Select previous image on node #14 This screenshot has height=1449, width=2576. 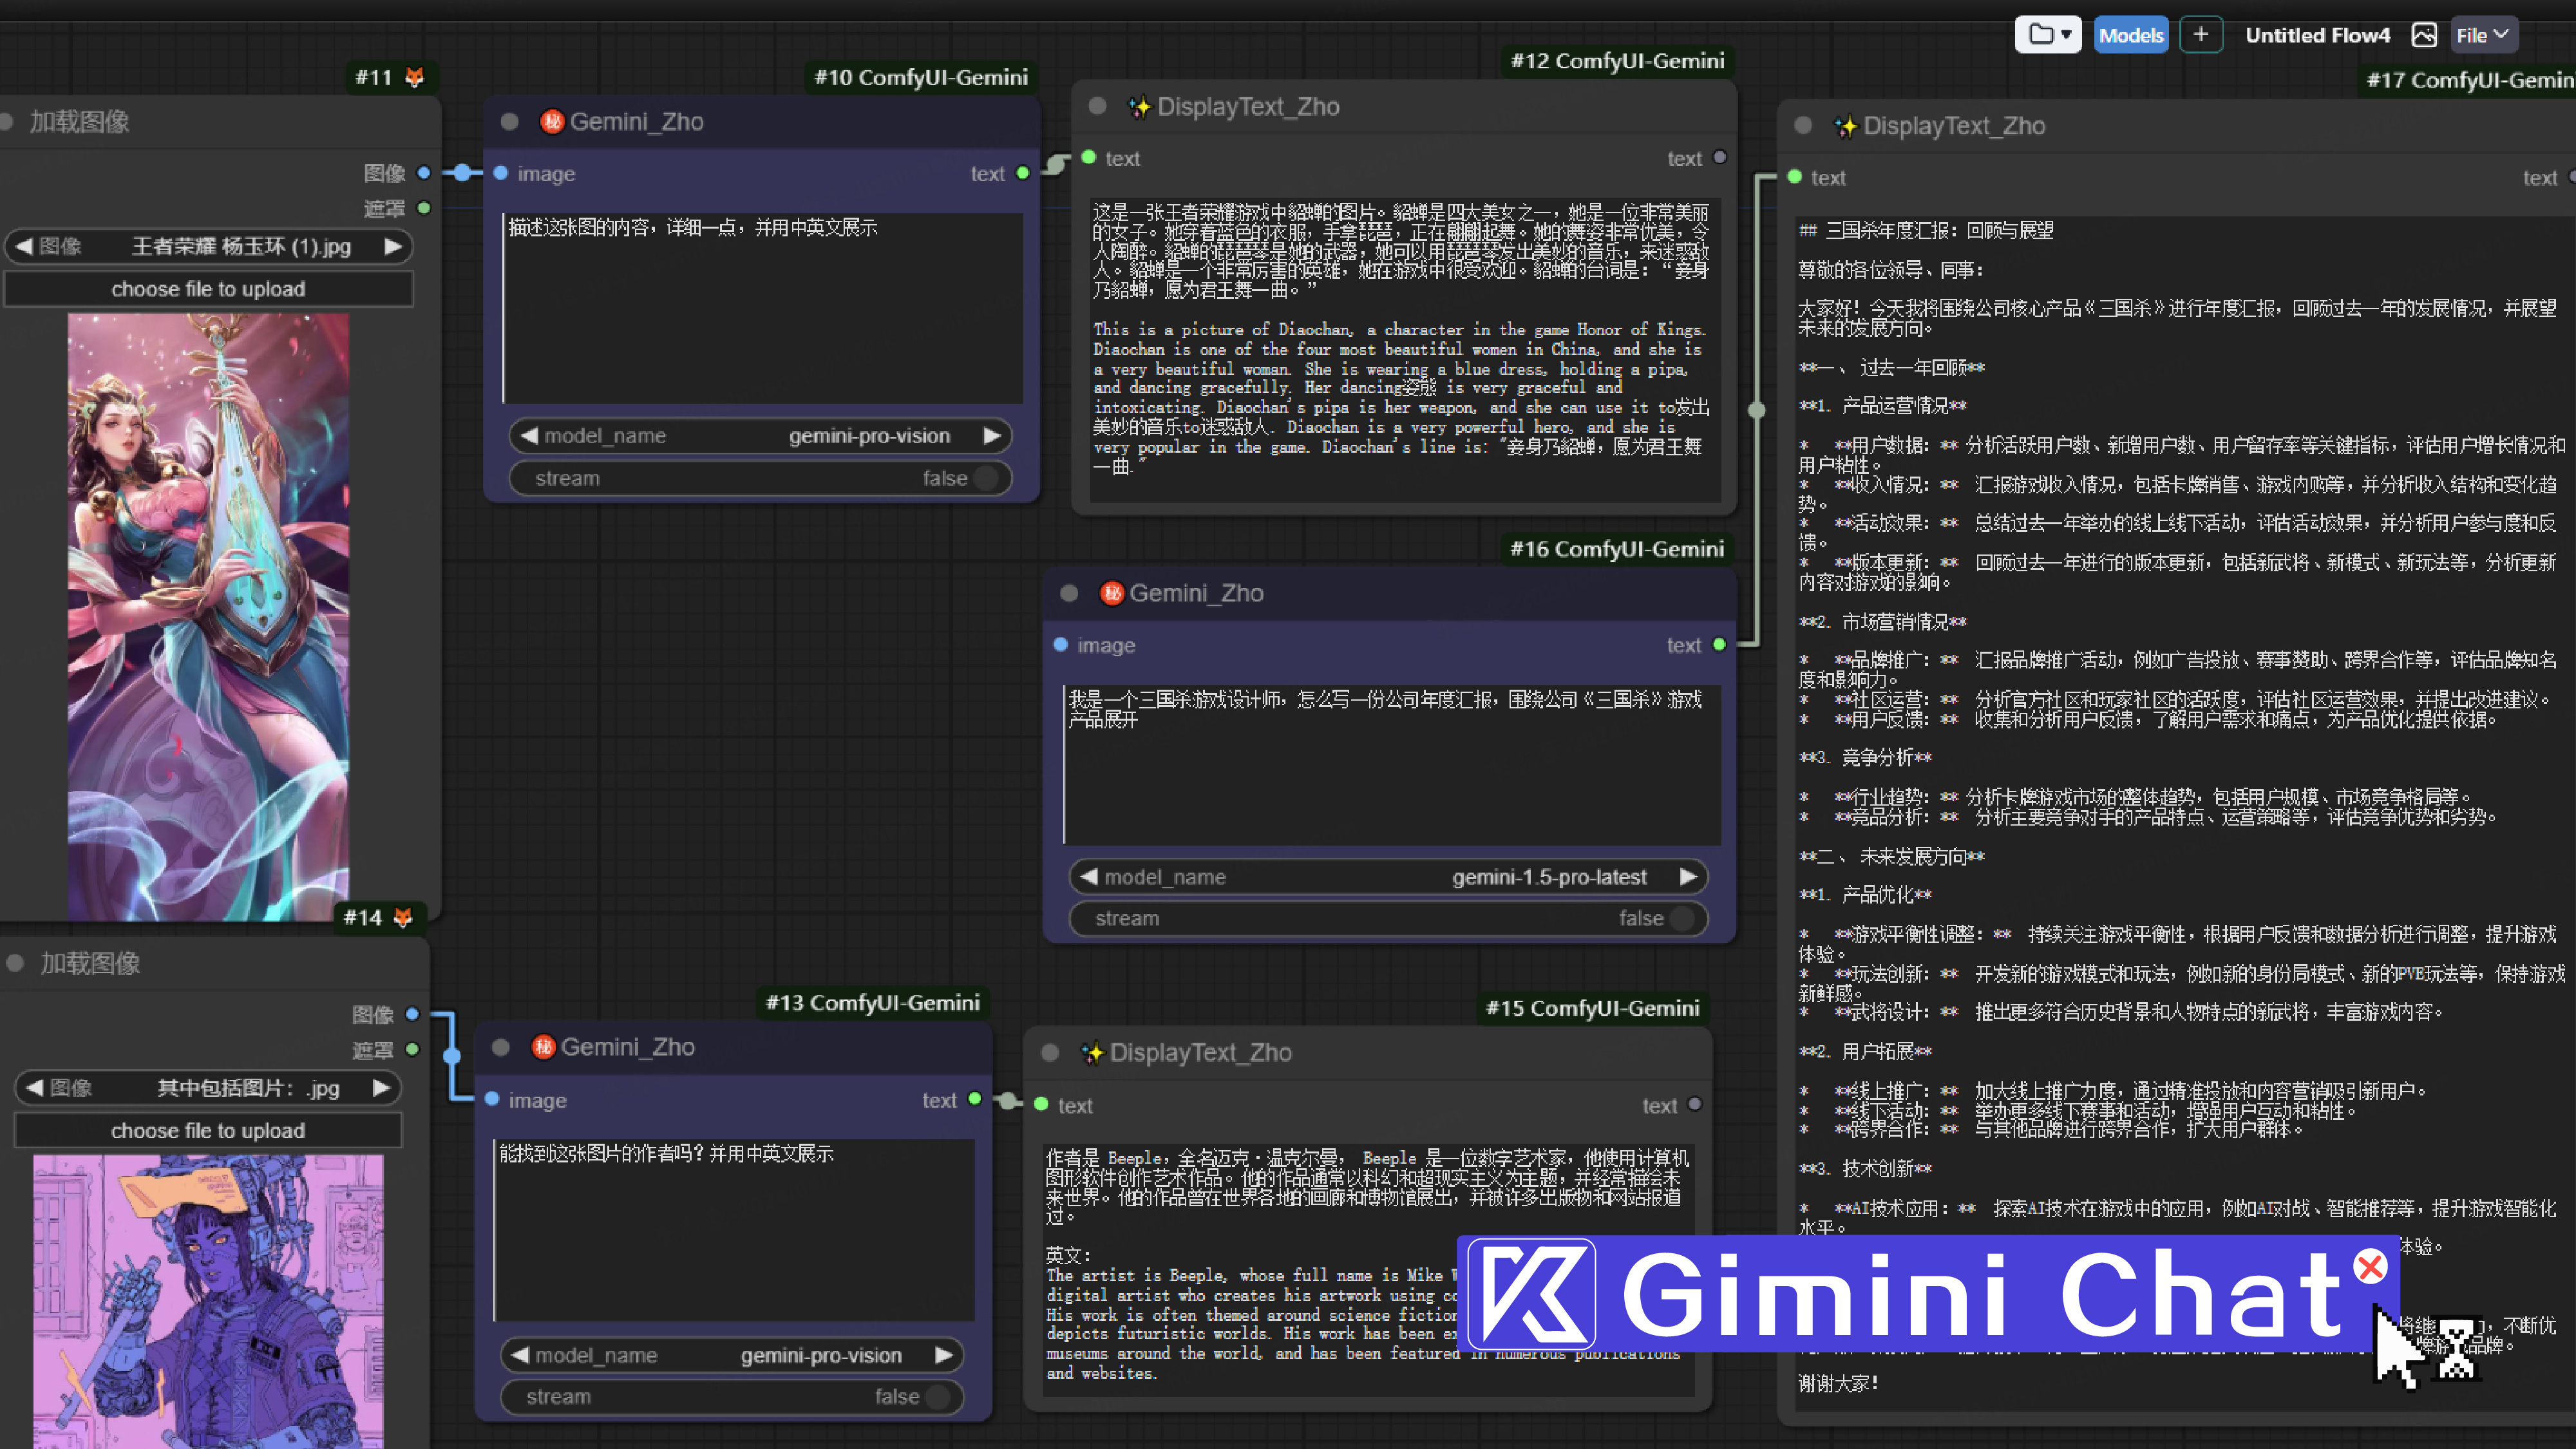[35, 1087]
